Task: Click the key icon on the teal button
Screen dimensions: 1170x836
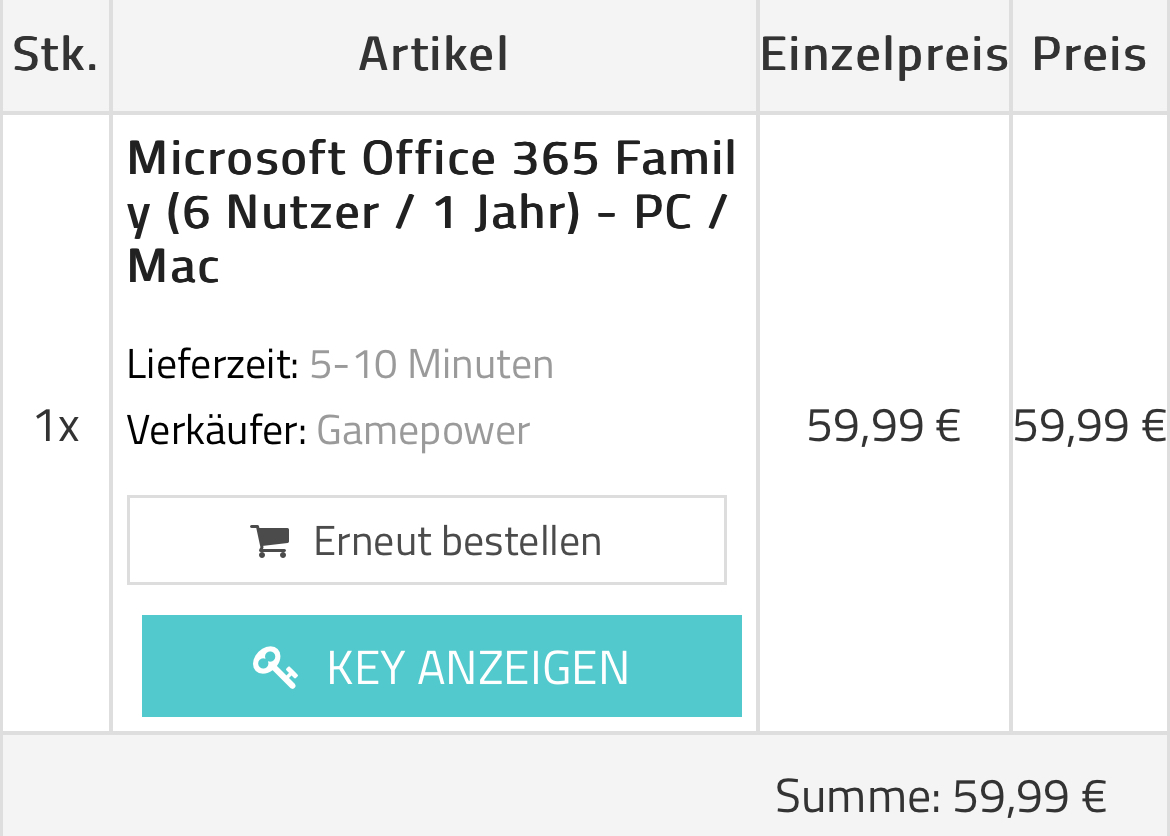Action: click(x=275, y=667)
